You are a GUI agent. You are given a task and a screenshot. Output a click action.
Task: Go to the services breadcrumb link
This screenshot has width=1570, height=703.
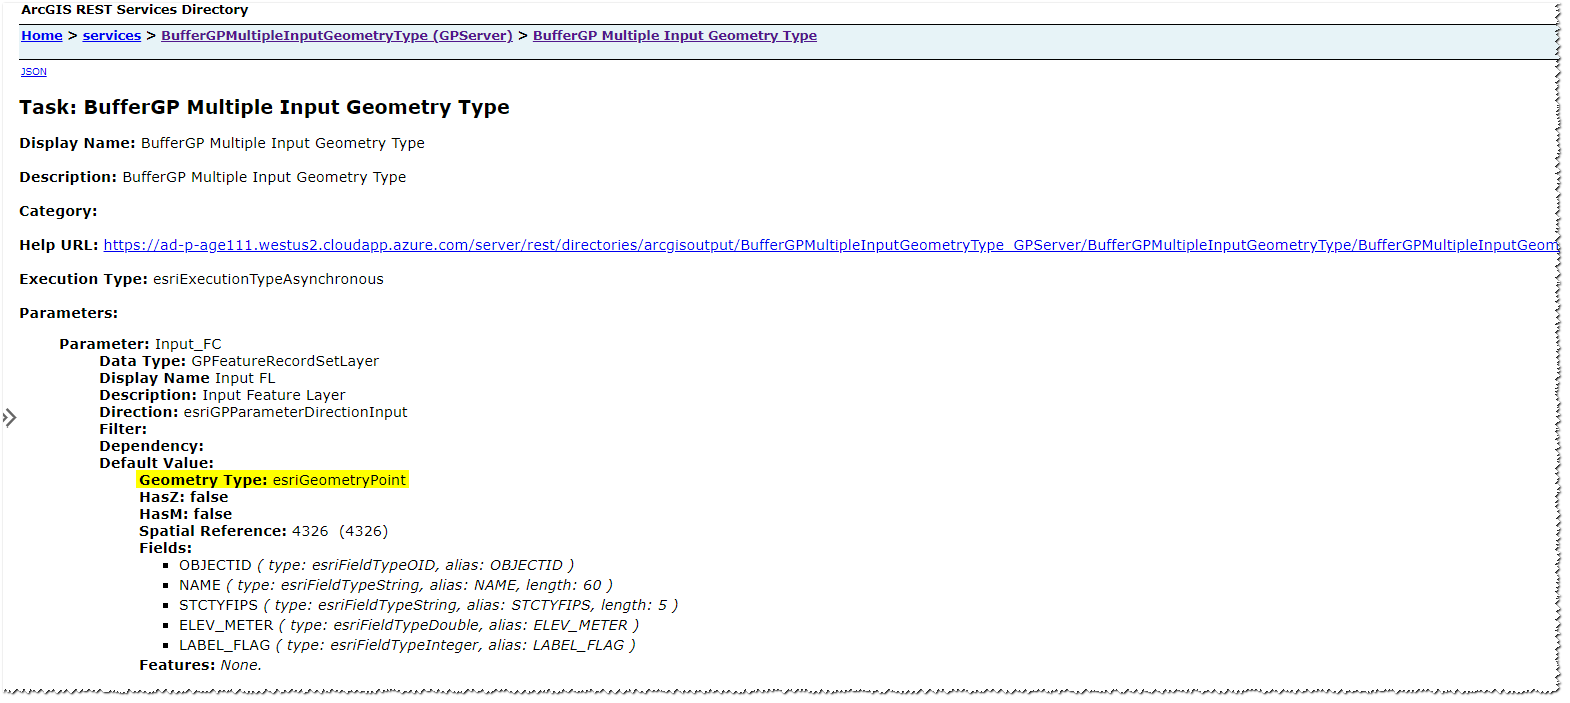(x=112, y=35)
